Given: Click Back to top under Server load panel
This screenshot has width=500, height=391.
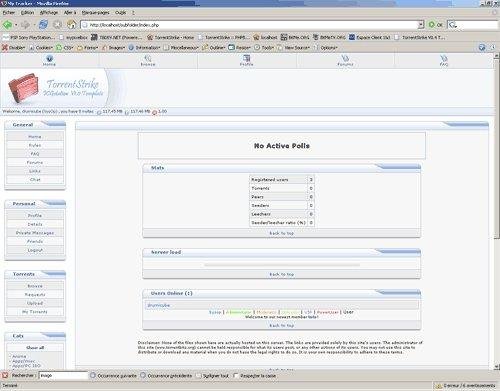Looking at the screenshot, I should pos(281,274).
